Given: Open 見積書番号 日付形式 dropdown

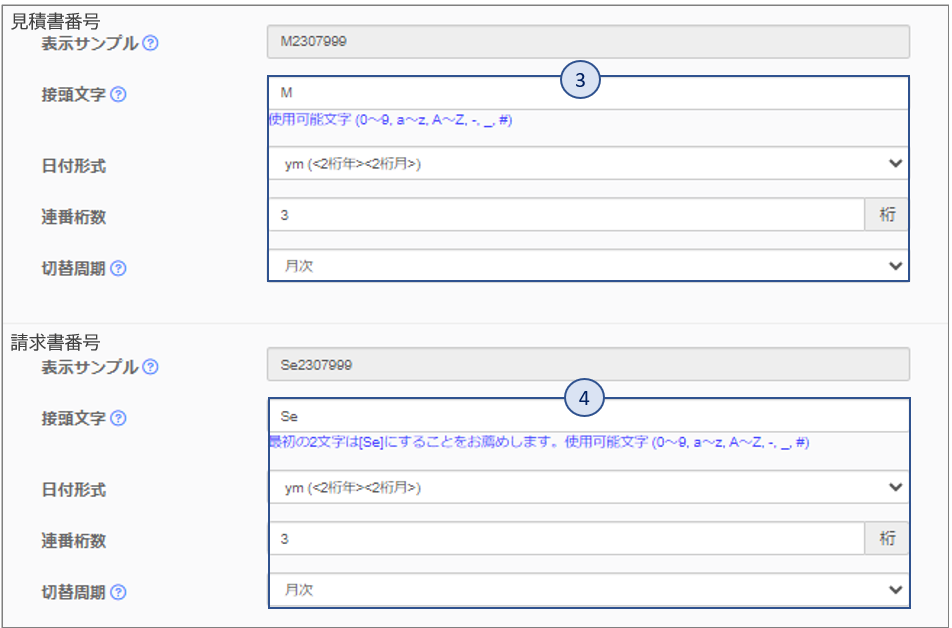Looking at the screenshot, I should point(588,163).
